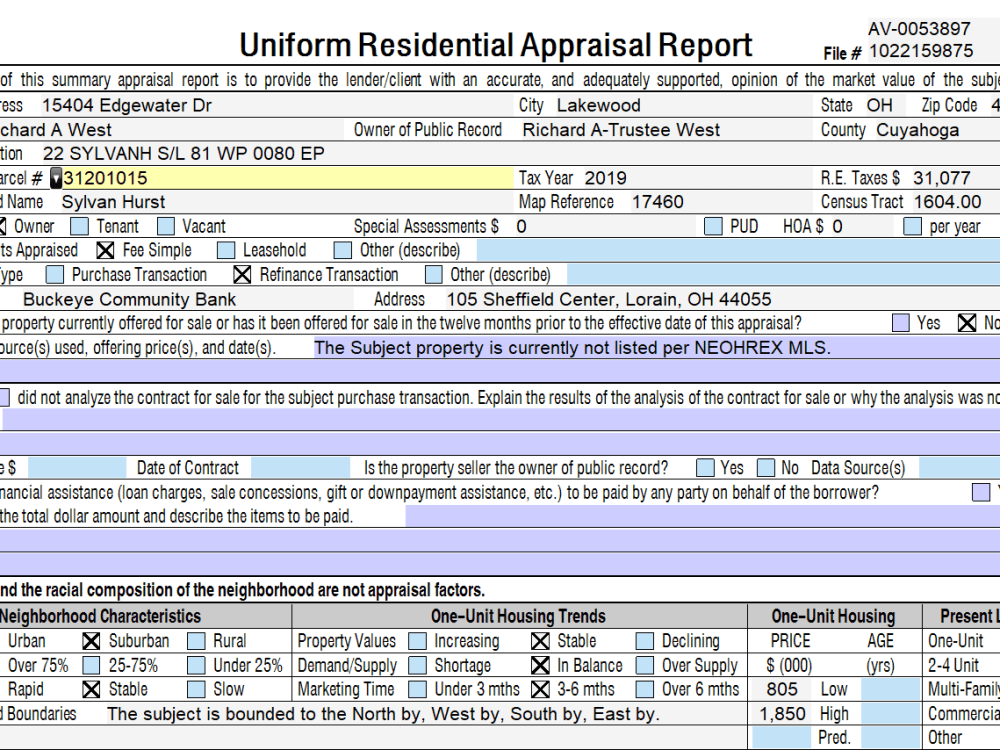The image size is (1000, 750).
Task: Click the One-Unit Housing Trends header
Action: tap(518, 616)
